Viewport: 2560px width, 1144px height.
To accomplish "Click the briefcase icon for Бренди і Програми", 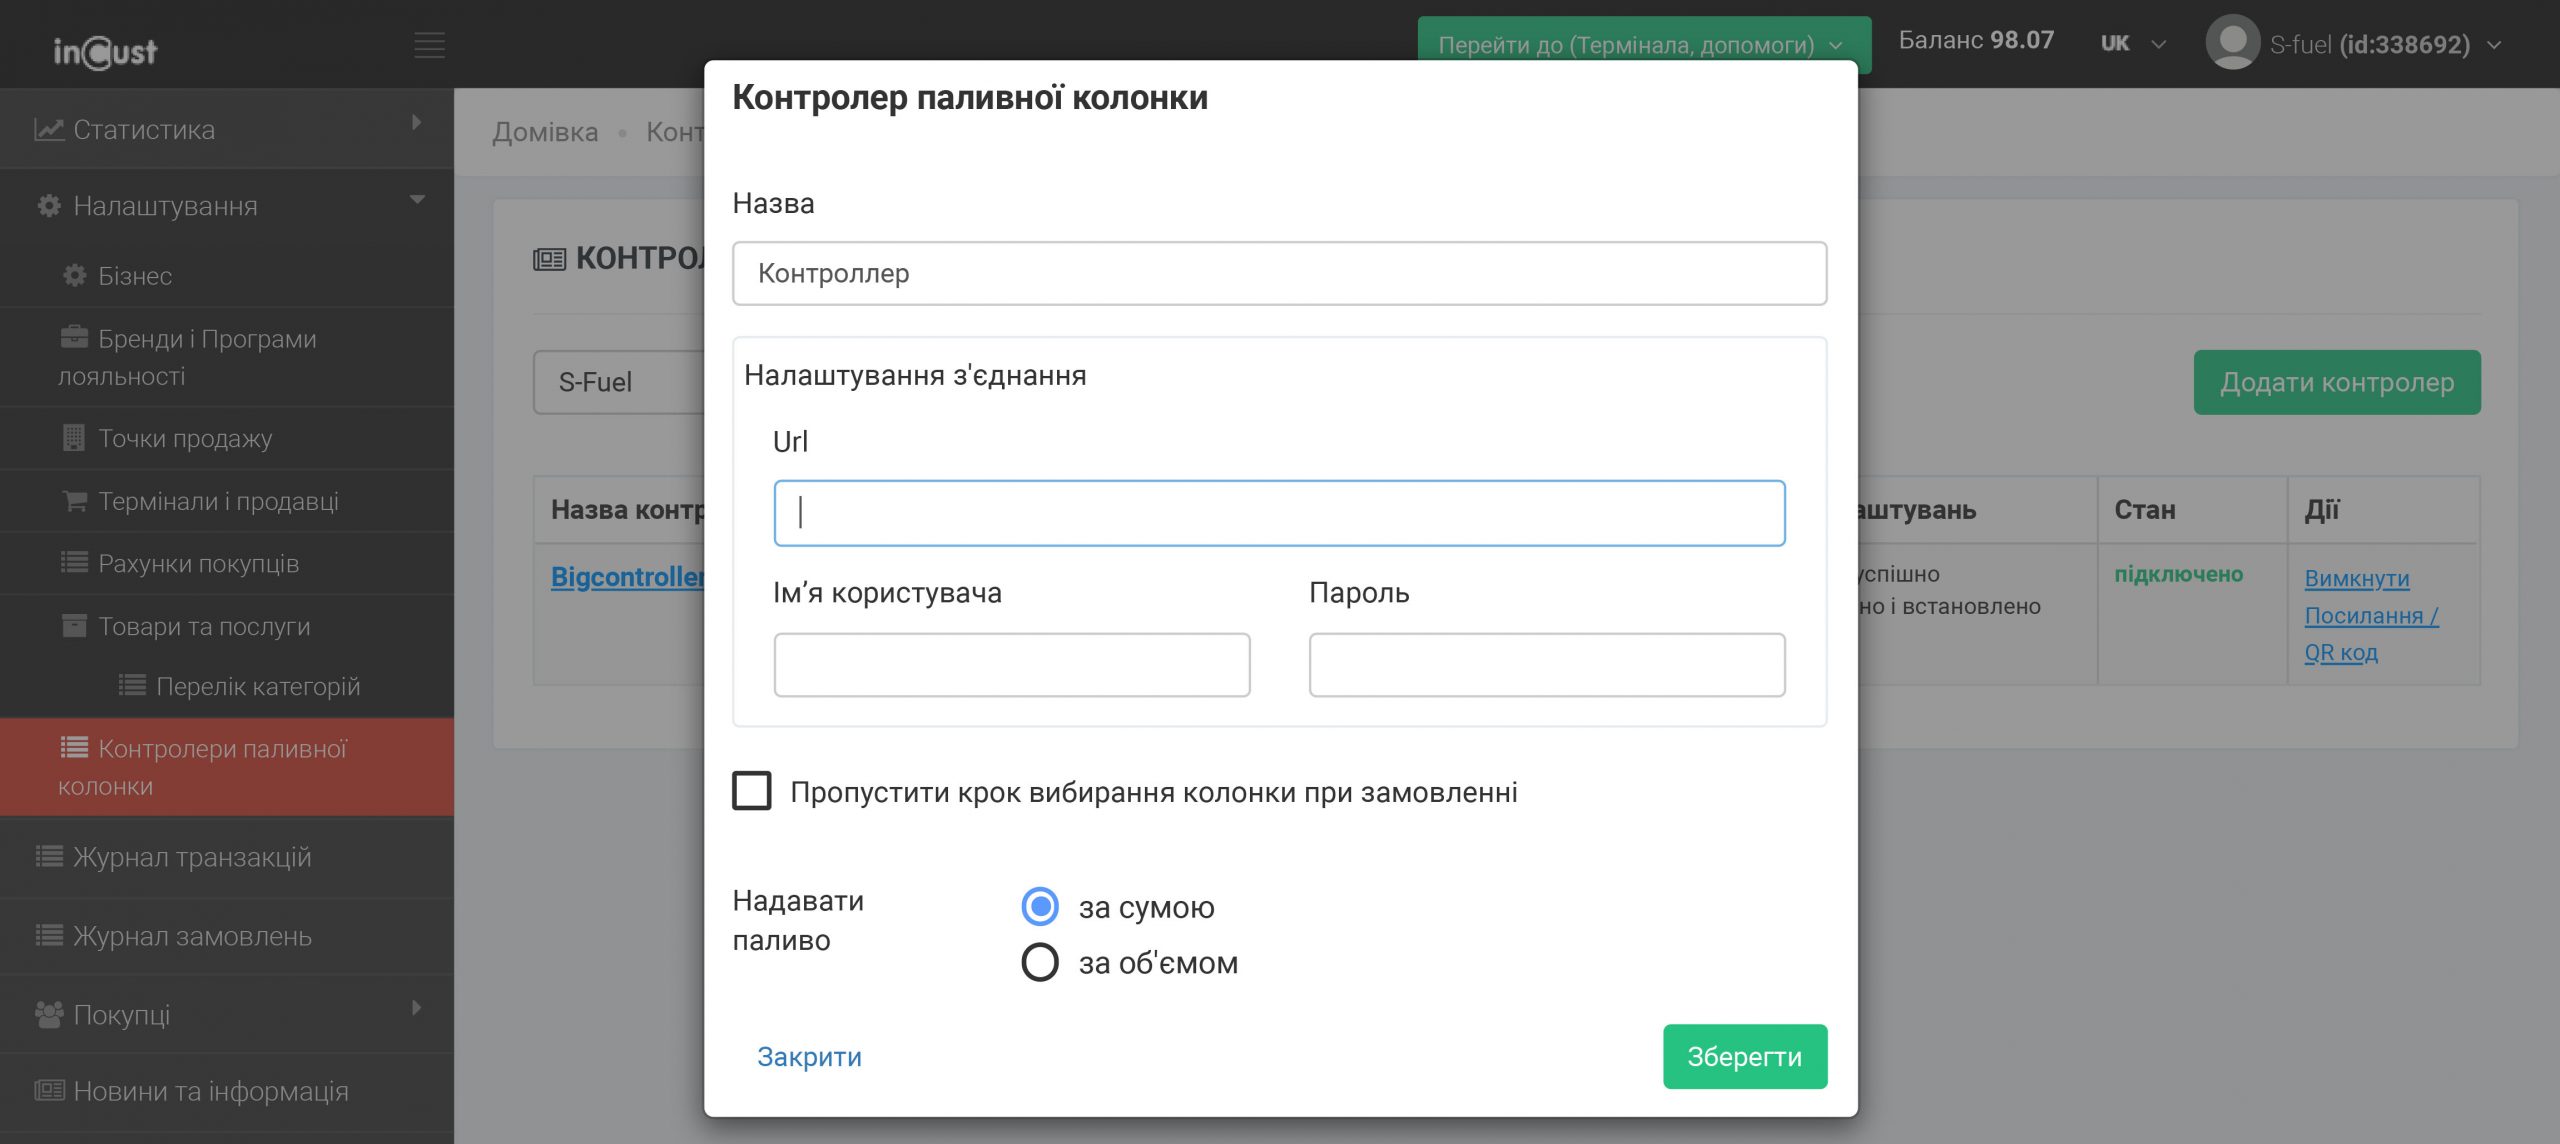I will (74, 337).
